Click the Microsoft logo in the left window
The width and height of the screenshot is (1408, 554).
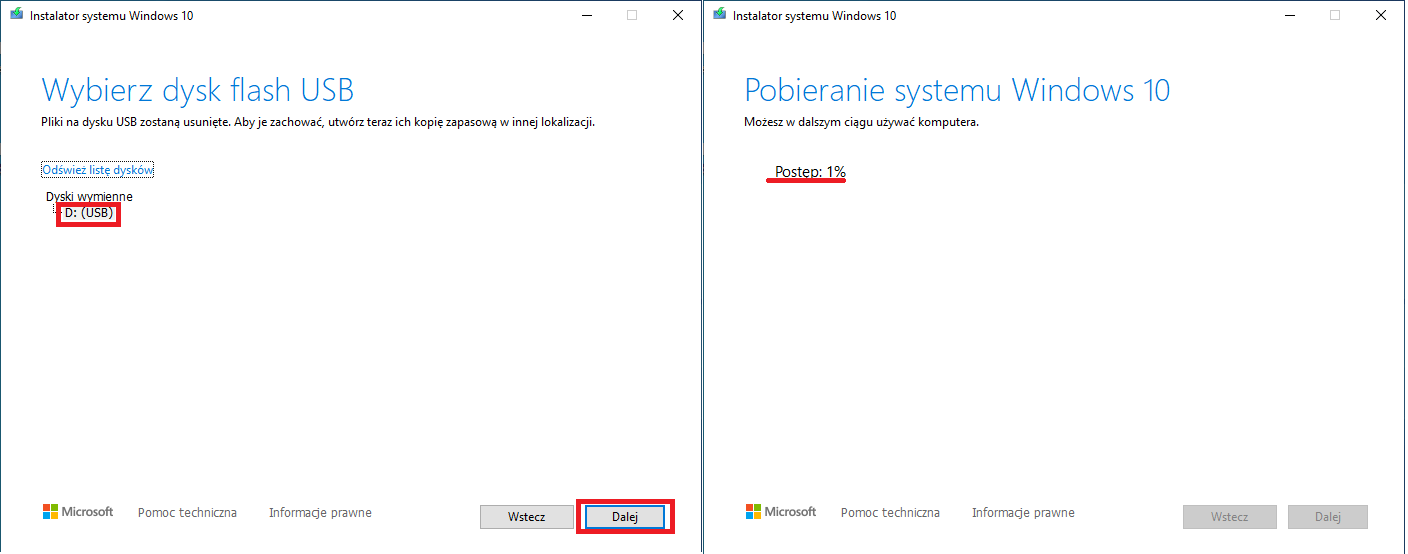pos(78,512)
